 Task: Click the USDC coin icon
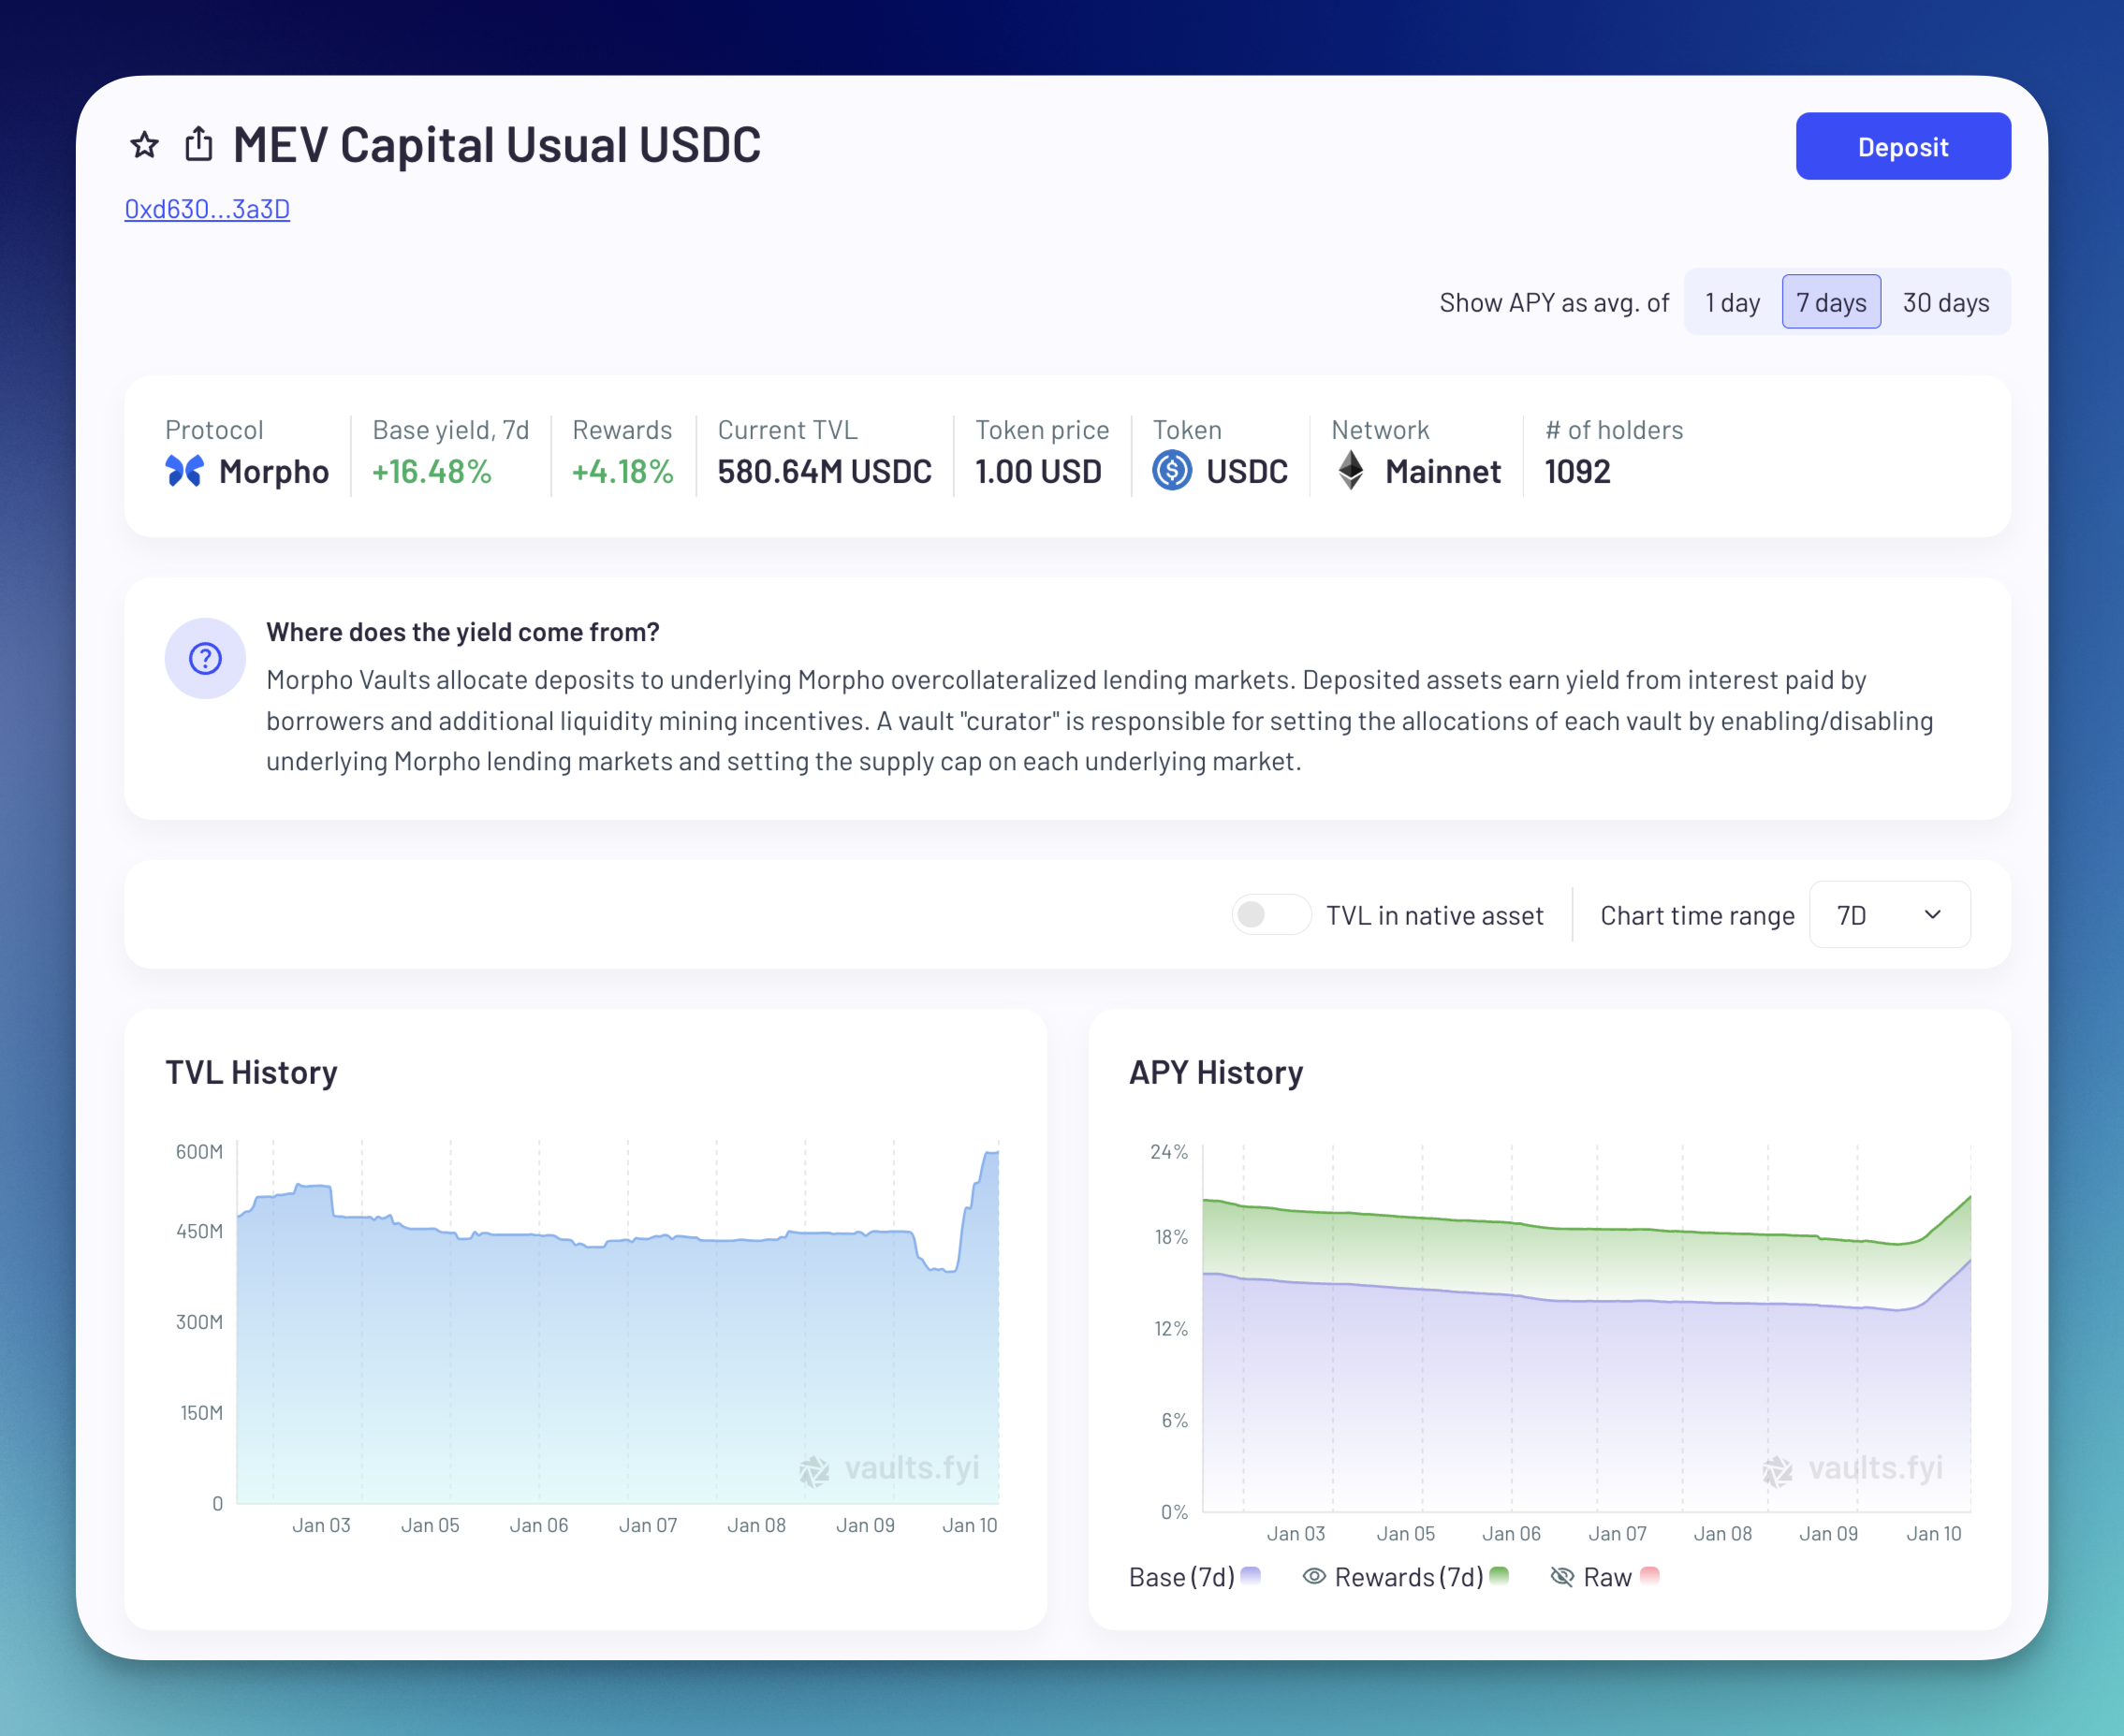point(1172,471)
